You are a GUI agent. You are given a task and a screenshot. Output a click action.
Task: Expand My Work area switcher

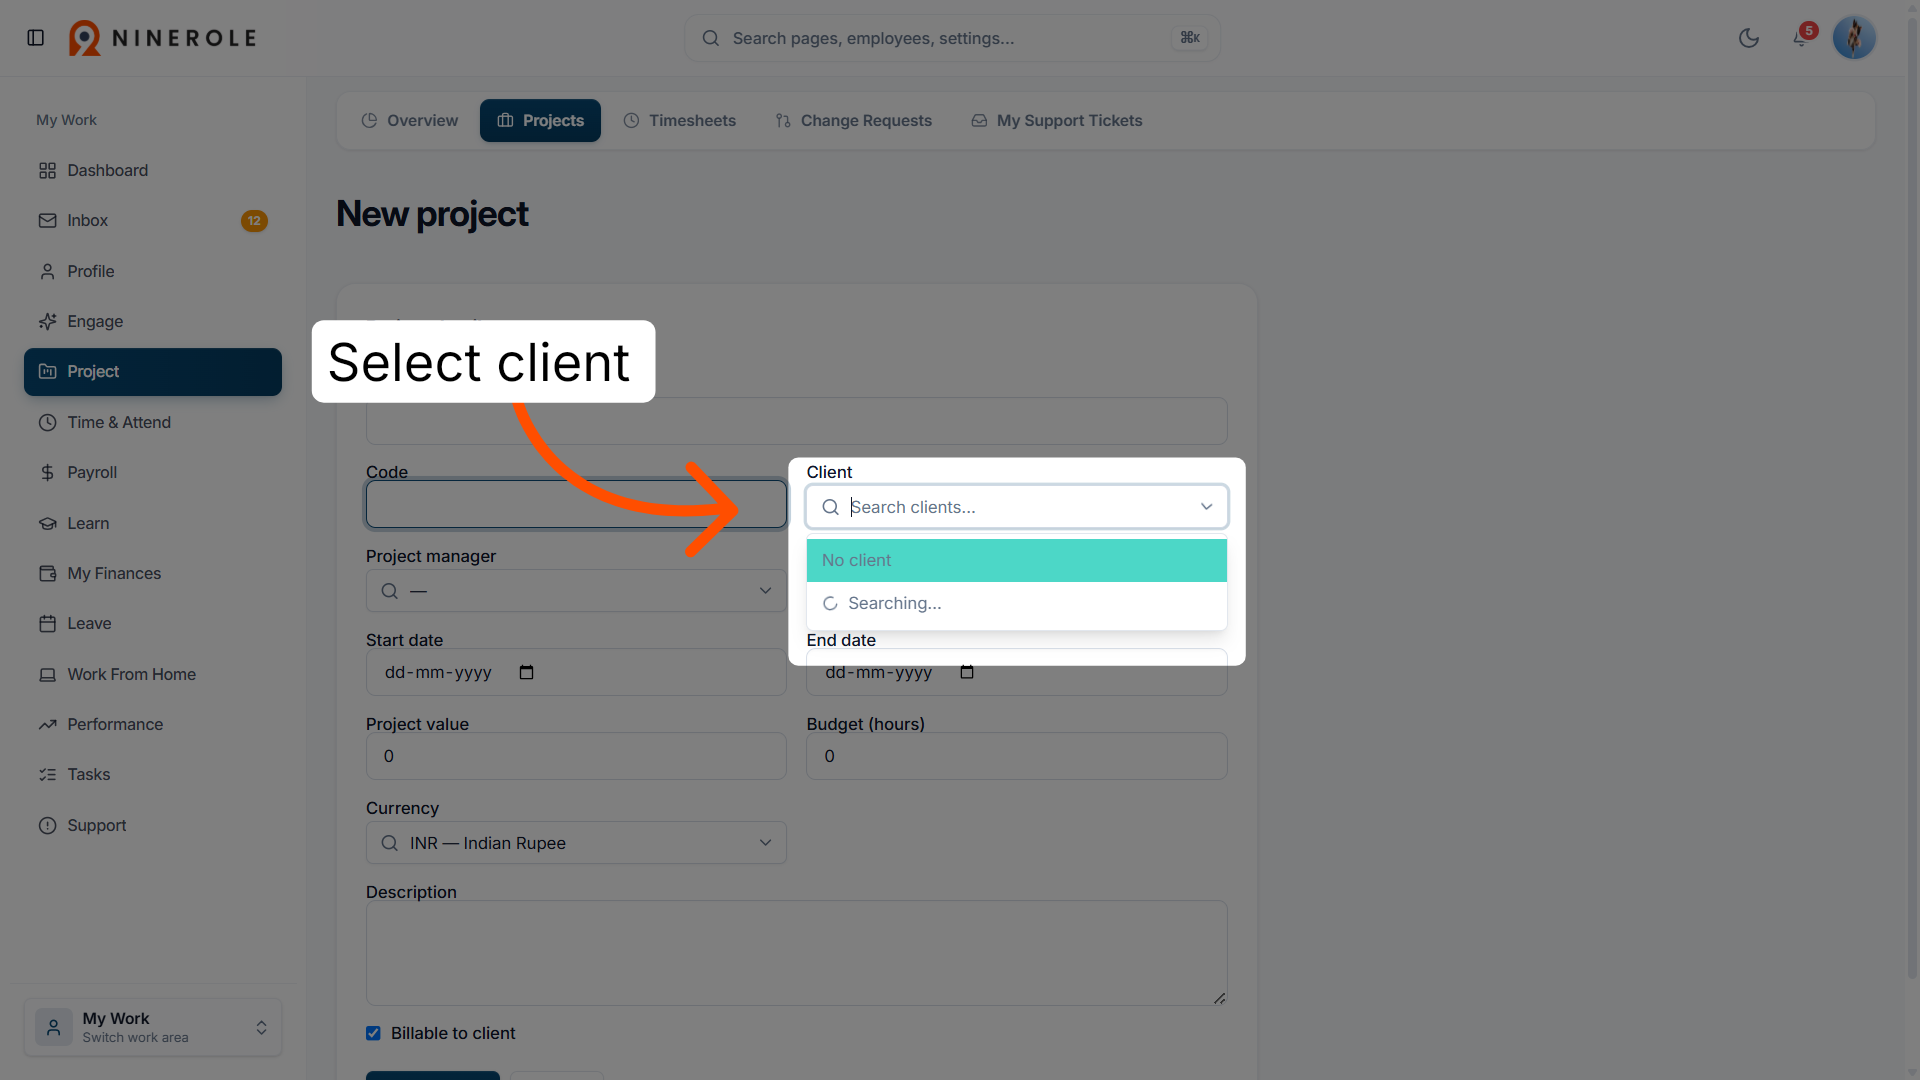(153, 1027)
